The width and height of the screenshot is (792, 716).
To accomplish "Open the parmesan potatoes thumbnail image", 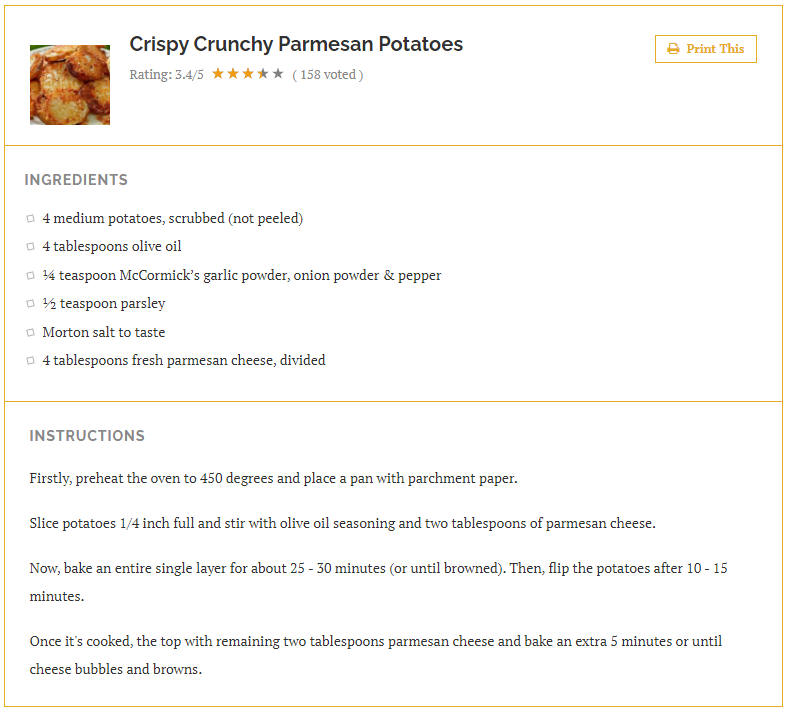I will coord(70,85).
